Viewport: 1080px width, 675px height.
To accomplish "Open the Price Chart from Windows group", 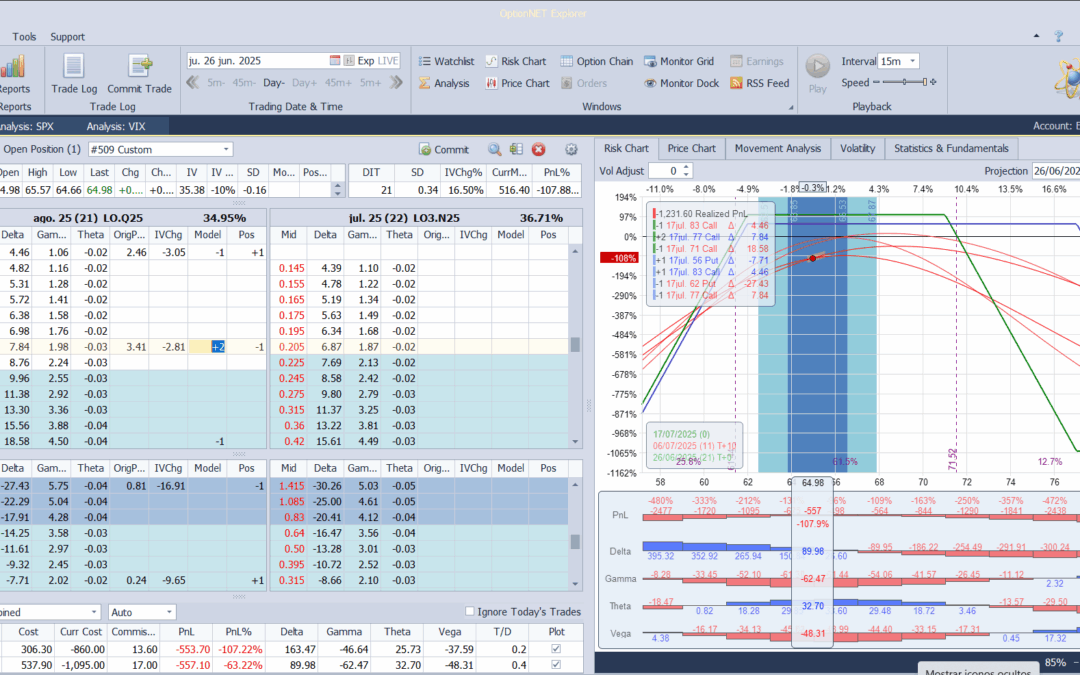I will click(517, 83).
